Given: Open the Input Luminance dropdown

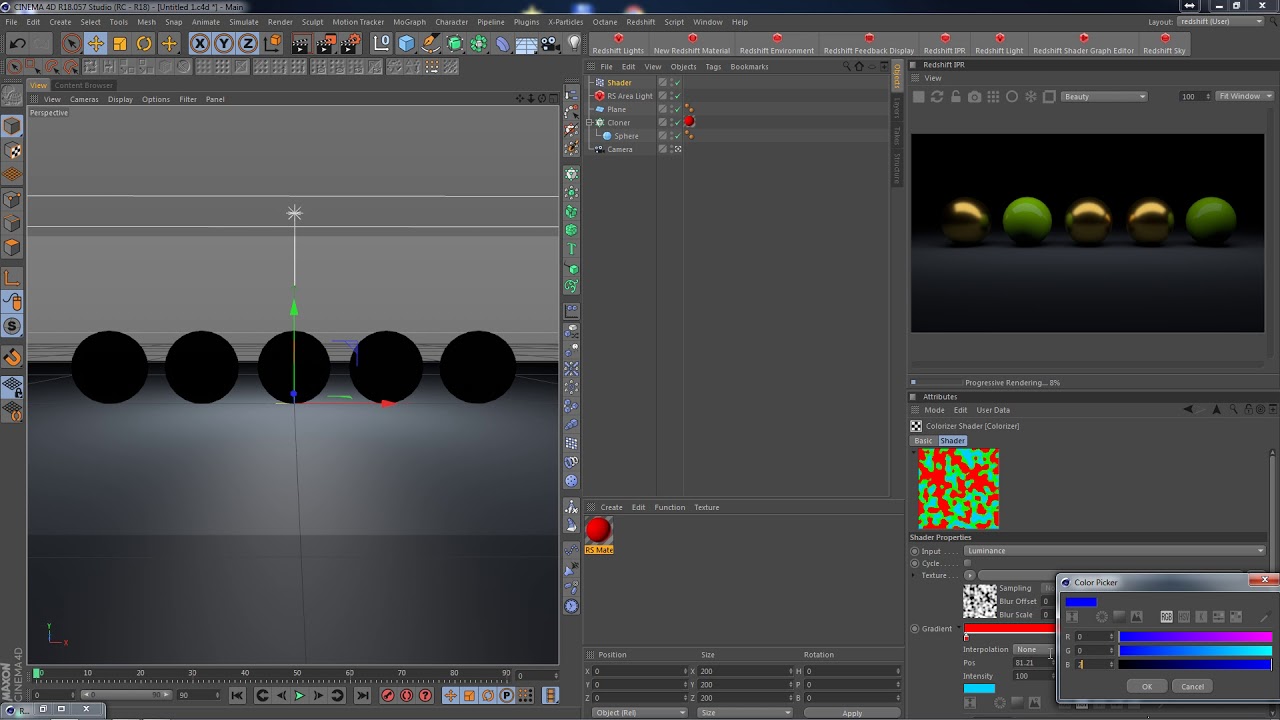Looking at the screenshot, I should point(1115,551).
